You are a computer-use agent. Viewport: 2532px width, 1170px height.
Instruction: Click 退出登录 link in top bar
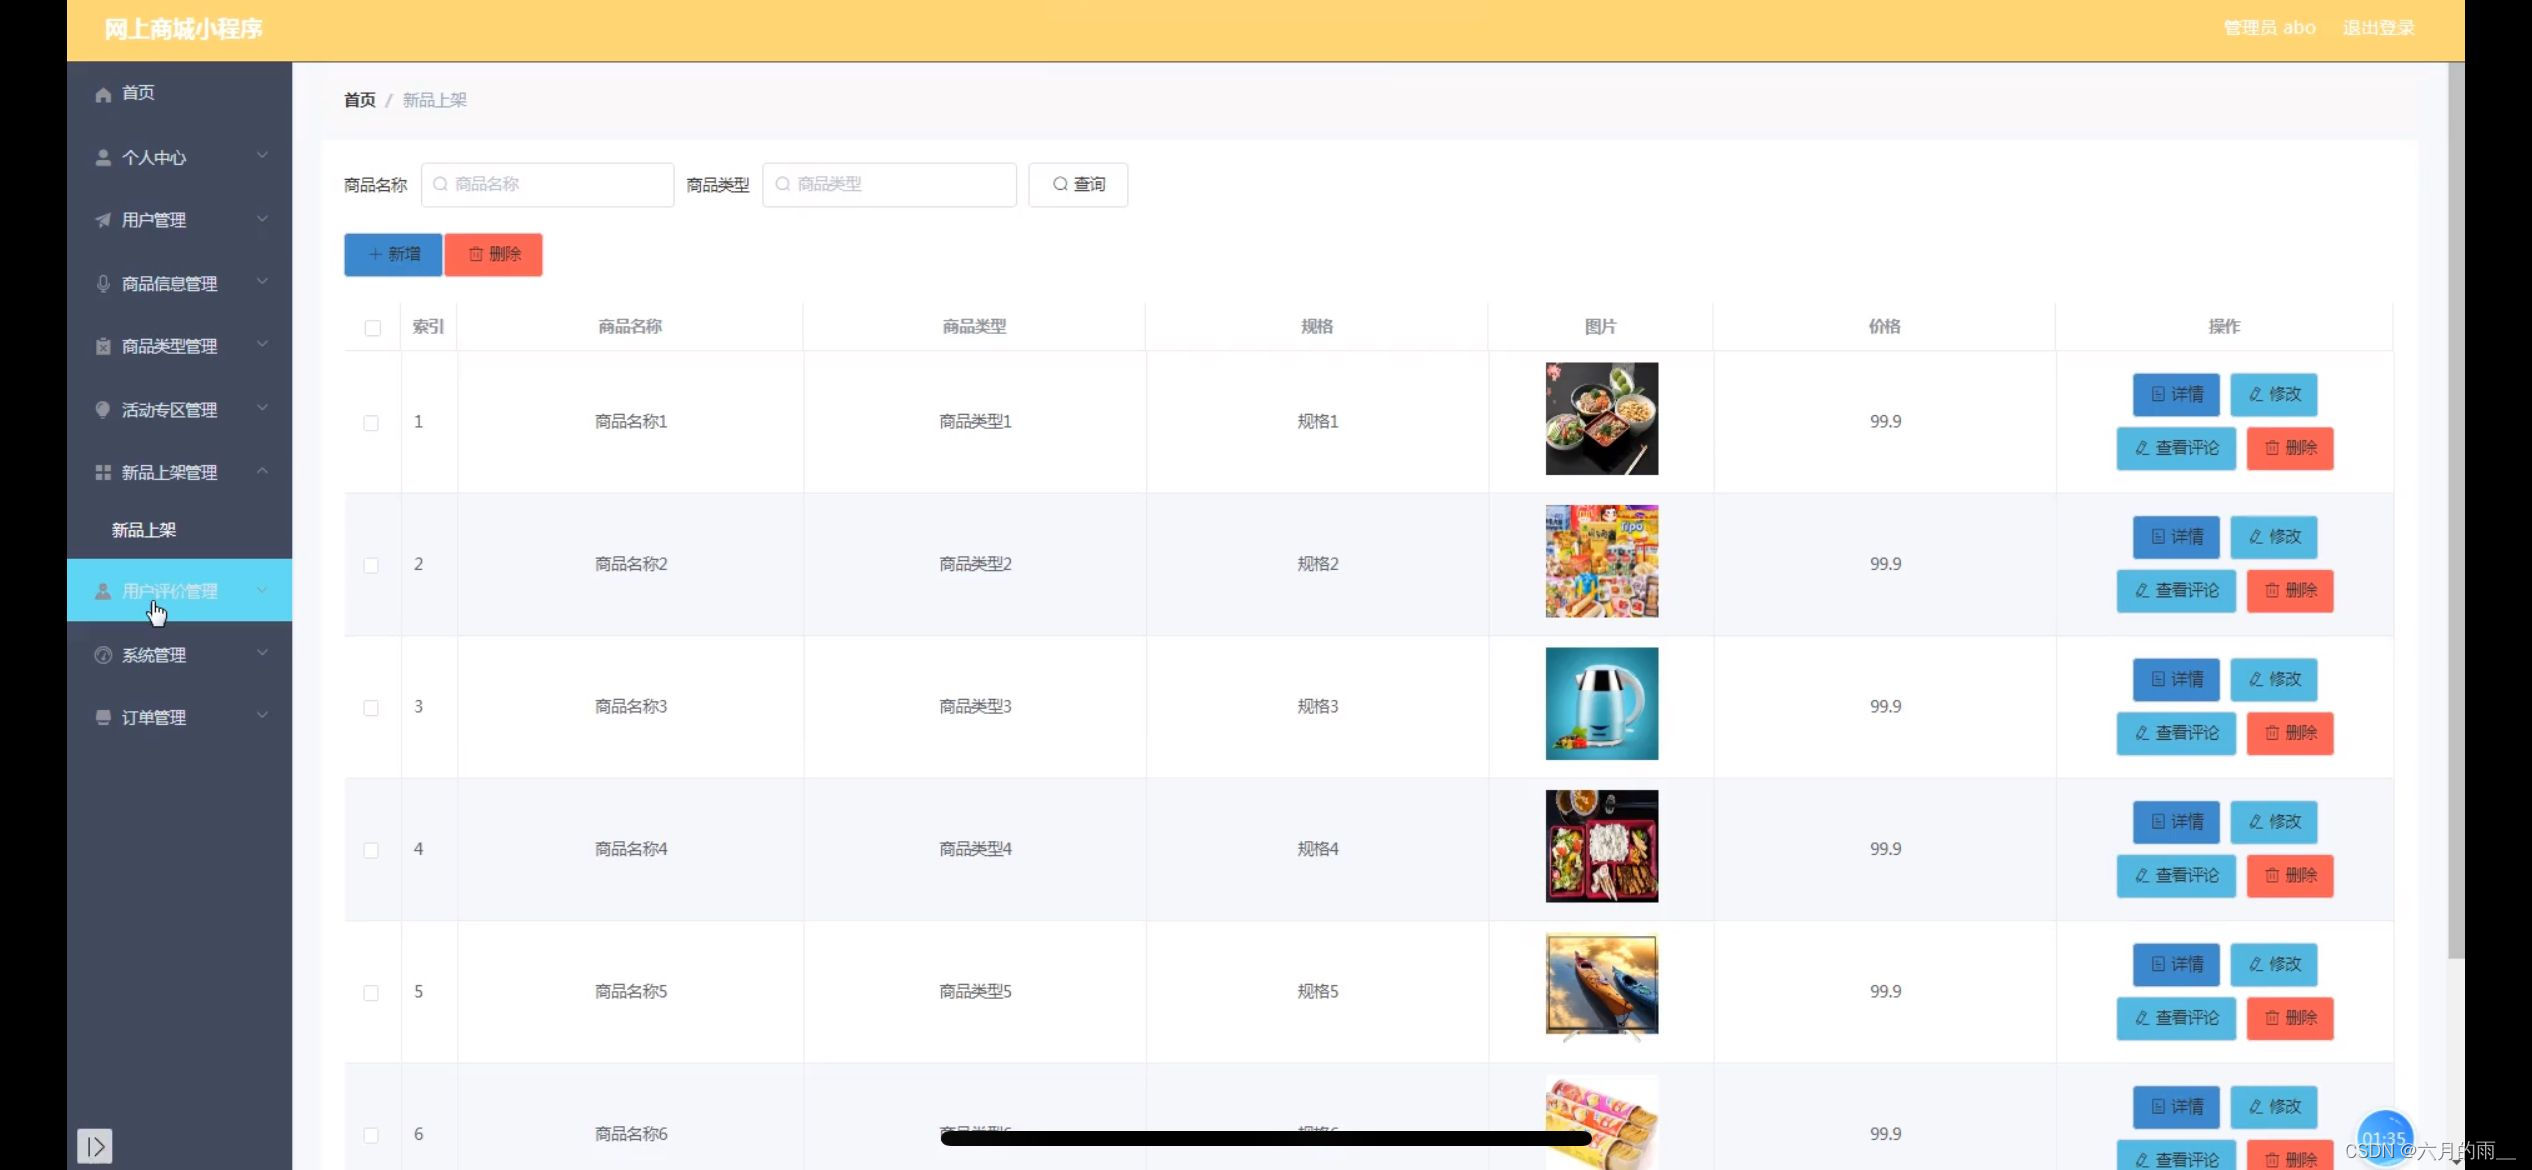tap(2378, 28)
